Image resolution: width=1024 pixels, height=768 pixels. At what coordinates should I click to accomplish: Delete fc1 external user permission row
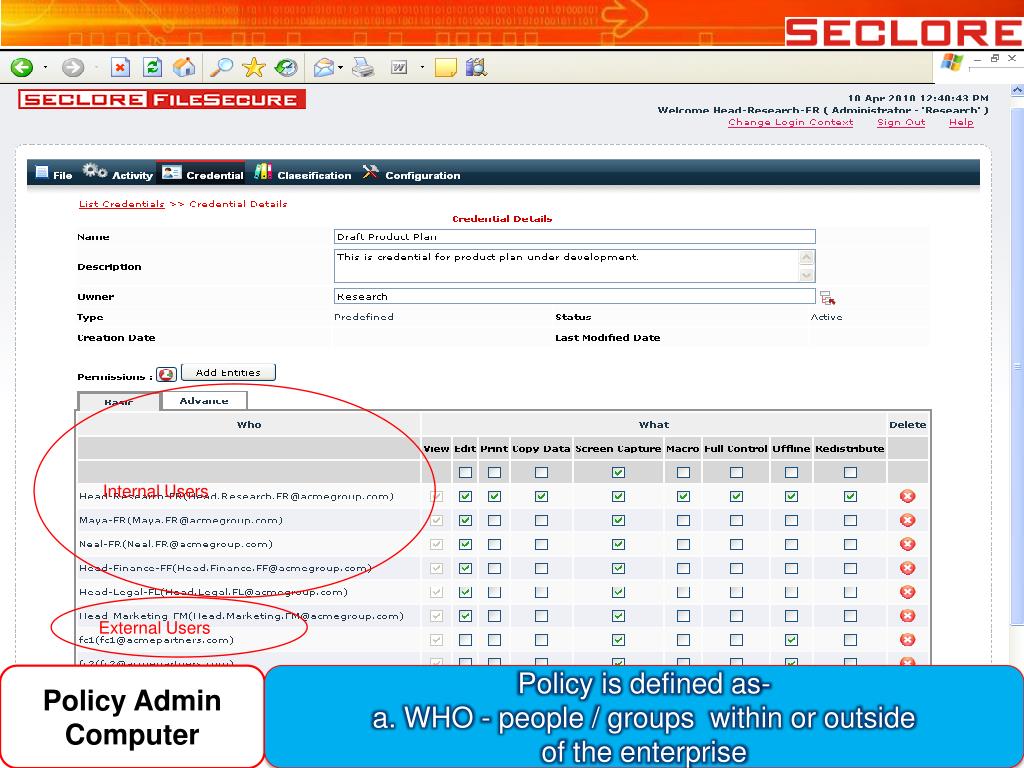[907, 640]
